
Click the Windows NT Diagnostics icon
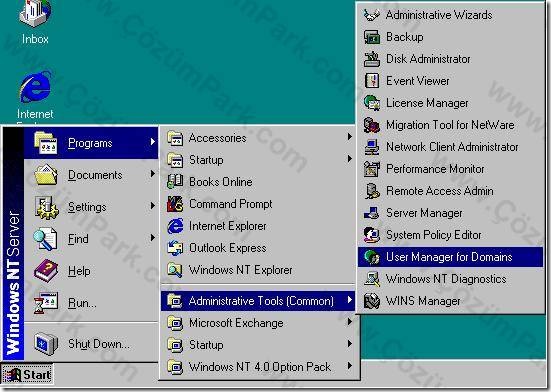tap(371, 279)
